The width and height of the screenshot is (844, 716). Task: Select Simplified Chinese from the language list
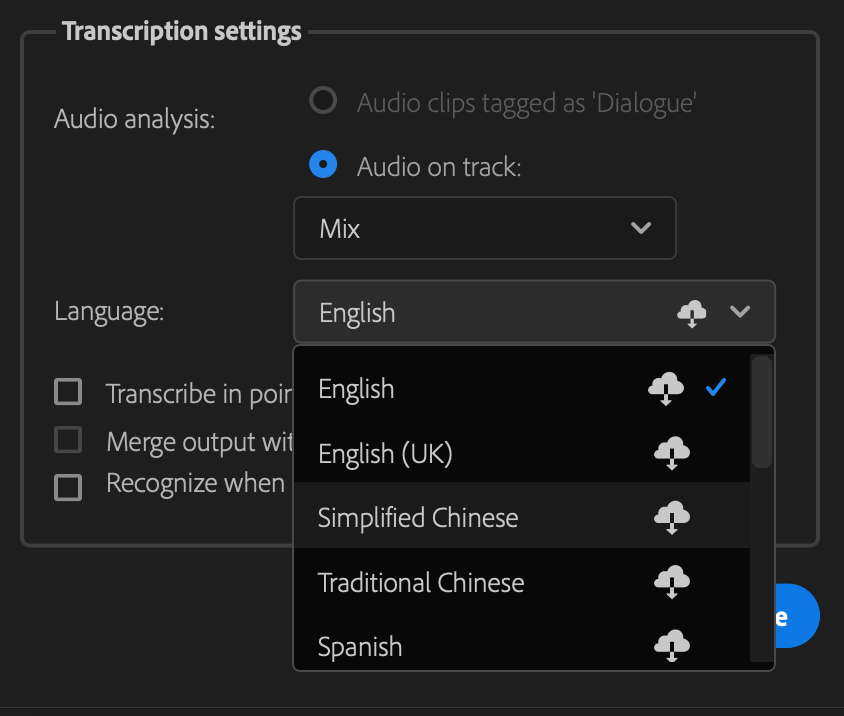[x=417, y=518]
